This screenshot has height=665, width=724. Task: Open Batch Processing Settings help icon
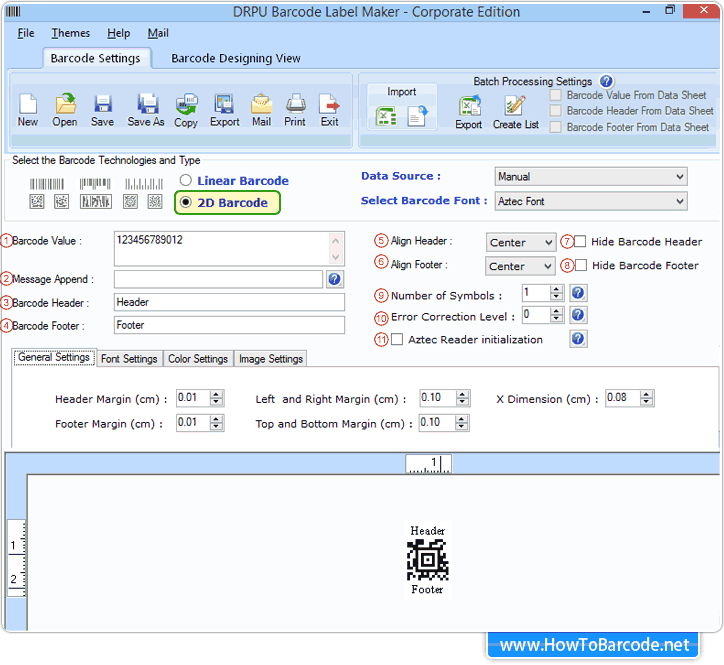click(606, 81)
